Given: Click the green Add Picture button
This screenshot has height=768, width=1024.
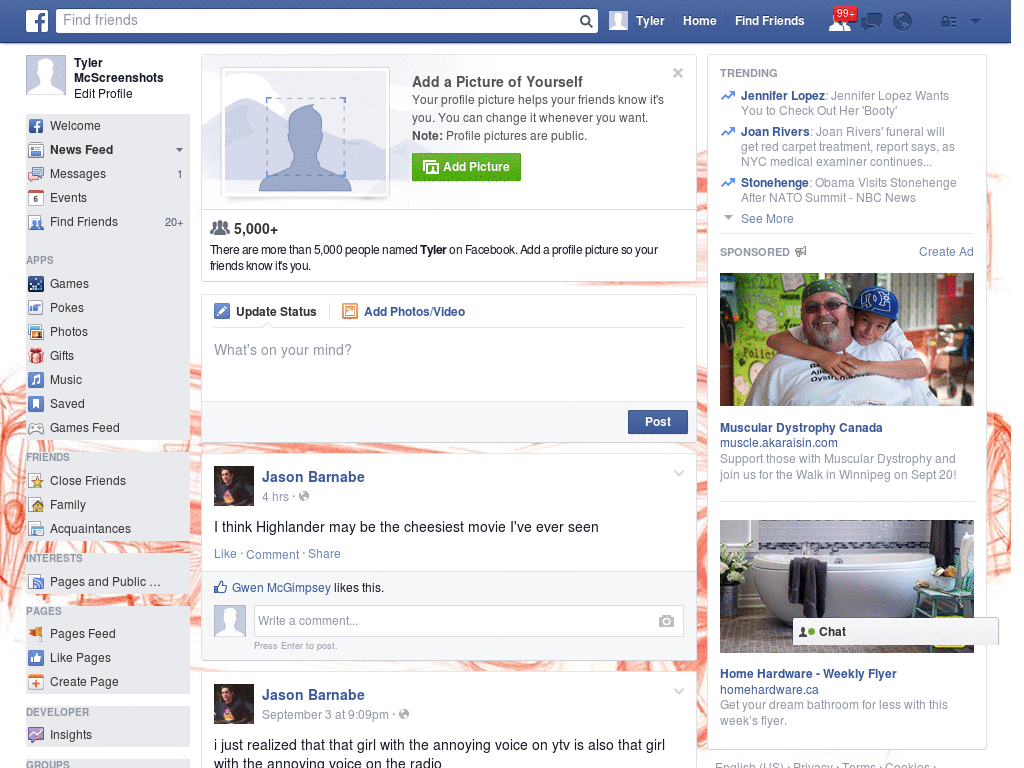Looking at the screenshot, I should [x=466, y=167].
